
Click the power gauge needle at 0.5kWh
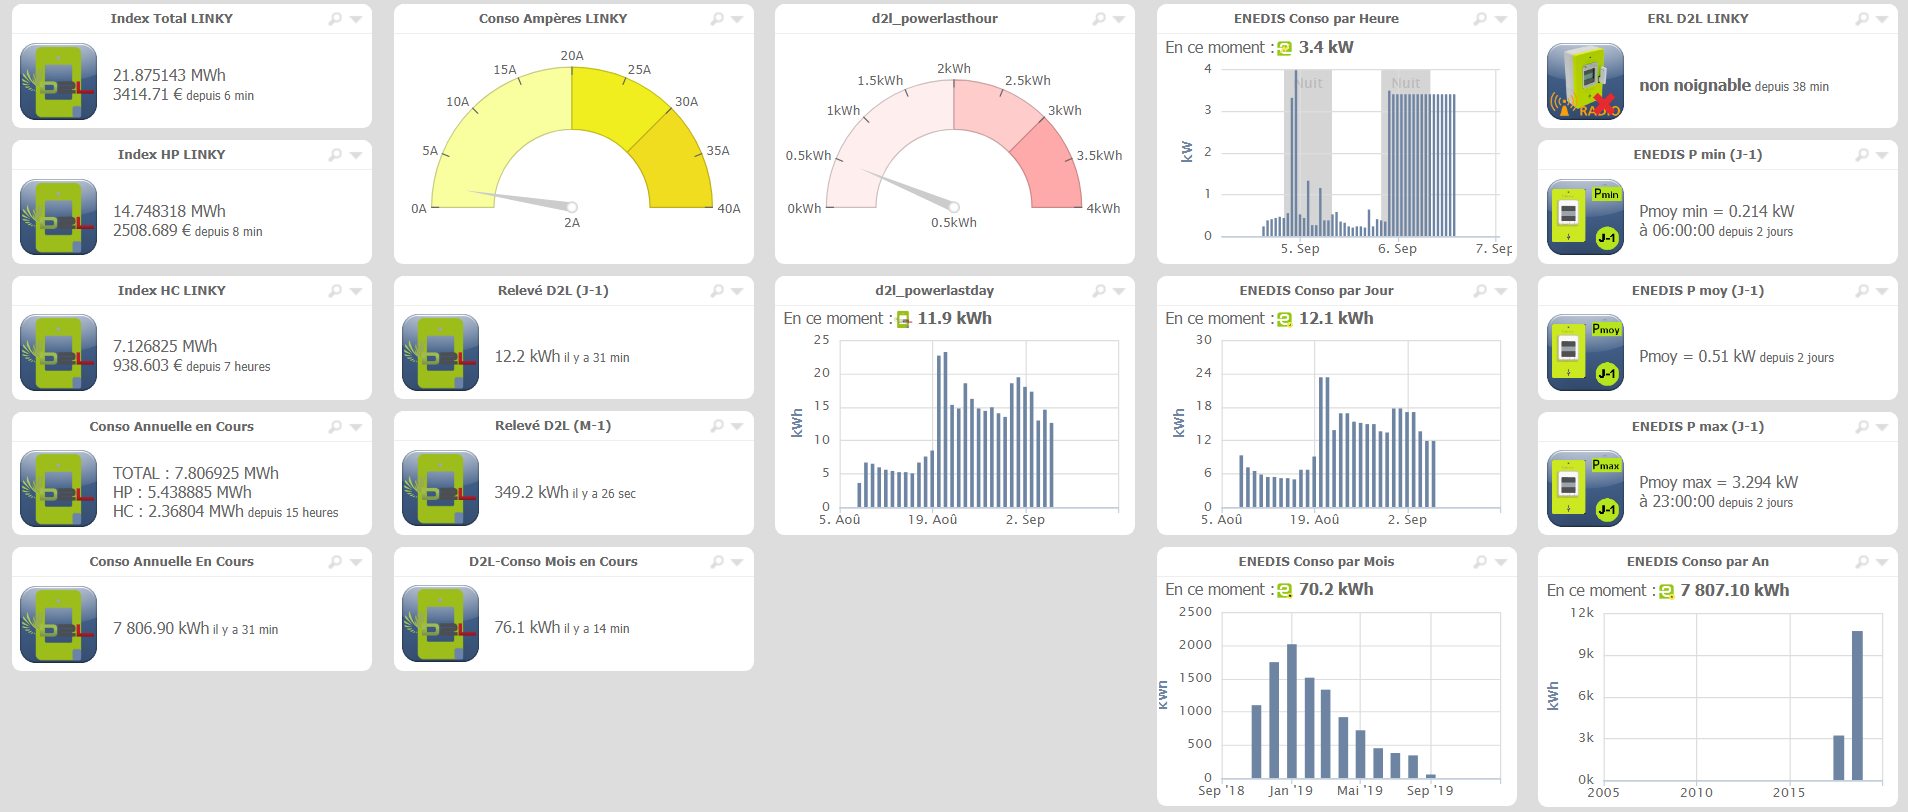click(908, 189)
